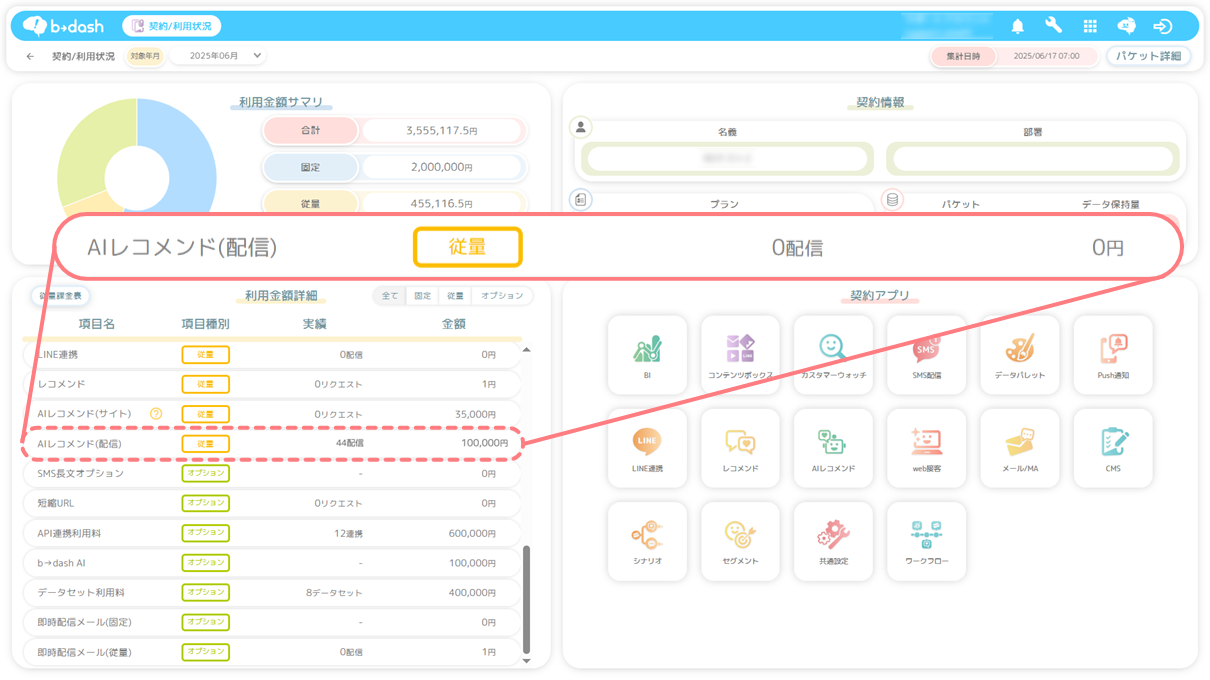Open the 従量課金表 button
This screenshot has width=1210, height=680.
point(62,296)
